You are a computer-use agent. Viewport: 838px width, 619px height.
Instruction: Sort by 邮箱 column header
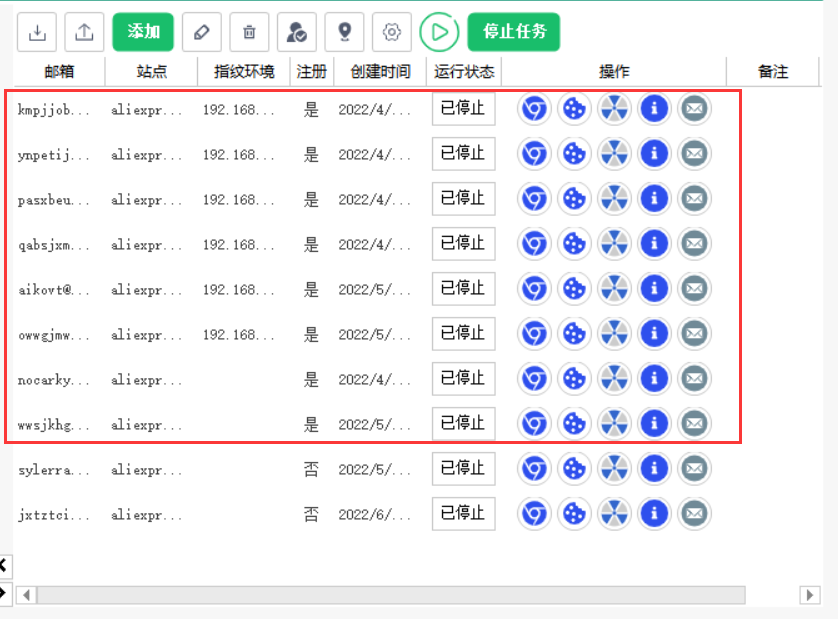click(x=59, y=72)
